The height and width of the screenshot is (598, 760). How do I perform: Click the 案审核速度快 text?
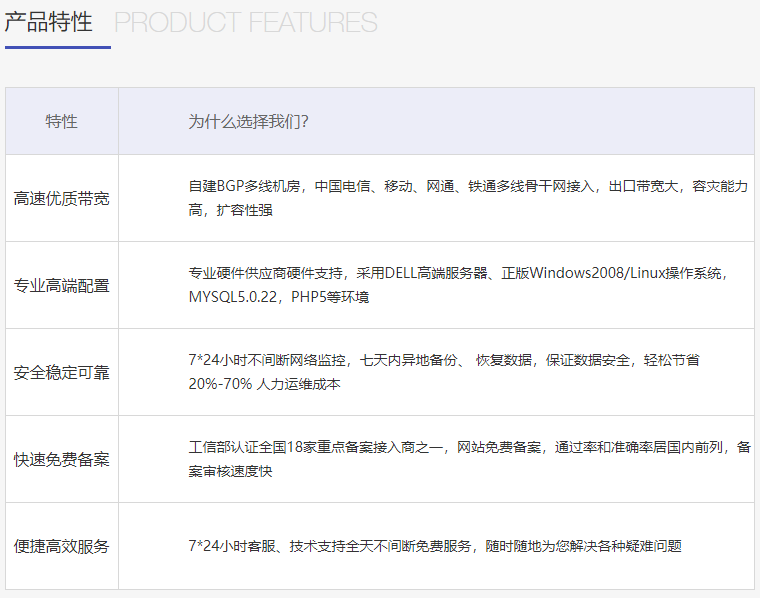[230, 471]
